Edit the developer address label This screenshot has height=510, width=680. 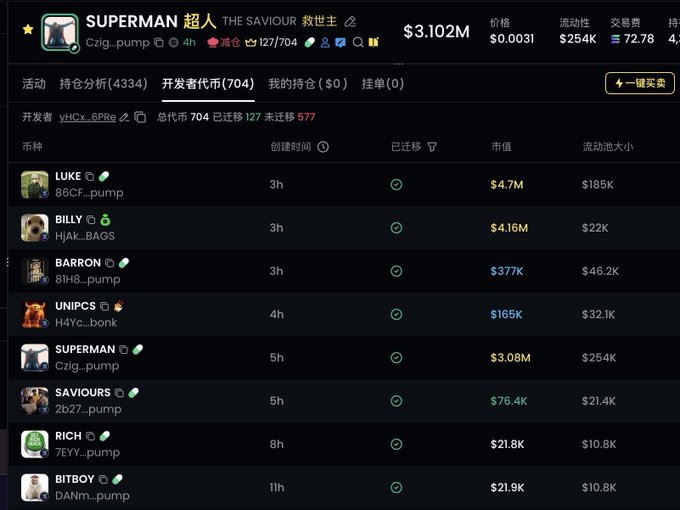point(124,117)
